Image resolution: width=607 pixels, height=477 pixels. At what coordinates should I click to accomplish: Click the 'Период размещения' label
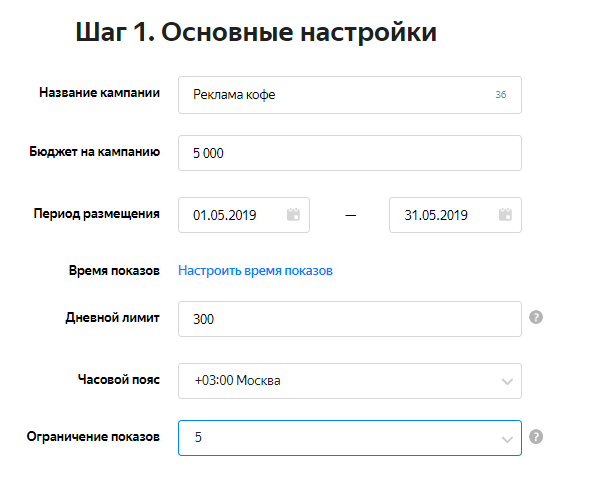97,212
